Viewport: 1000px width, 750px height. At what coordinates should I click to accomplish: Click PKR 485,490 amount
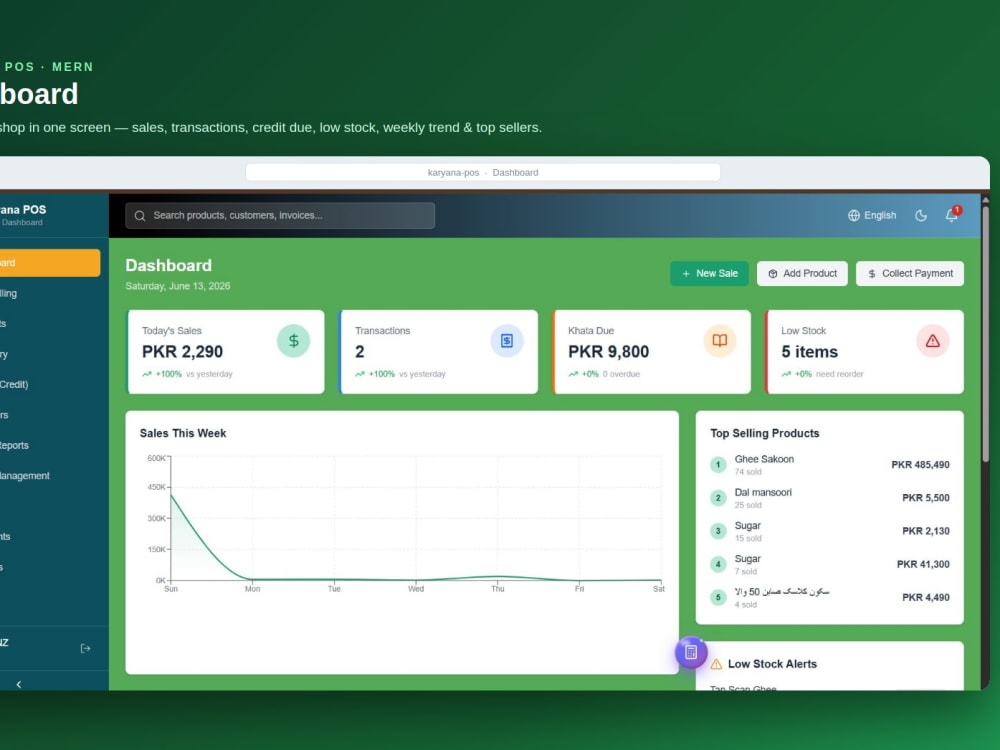(x=920, y=465)
